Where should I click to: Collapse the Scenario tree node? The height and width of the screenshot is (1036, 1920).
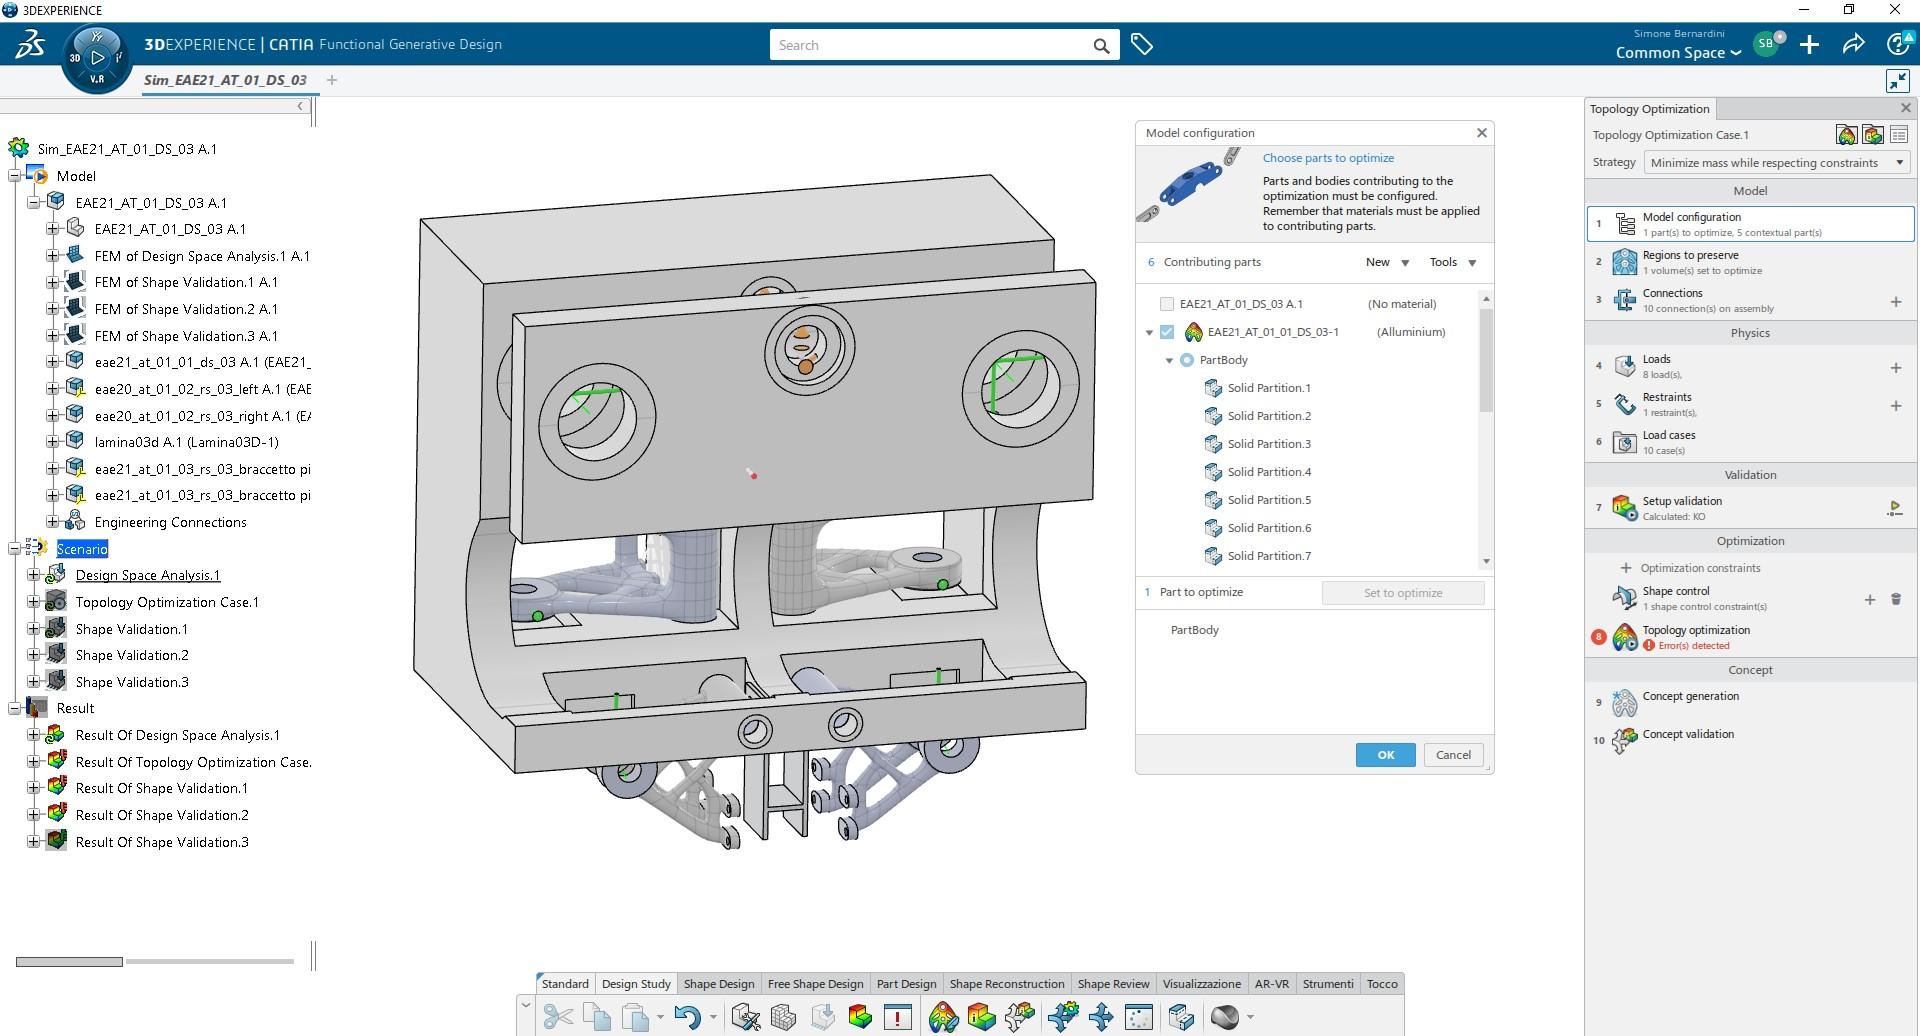pos(14,548)
